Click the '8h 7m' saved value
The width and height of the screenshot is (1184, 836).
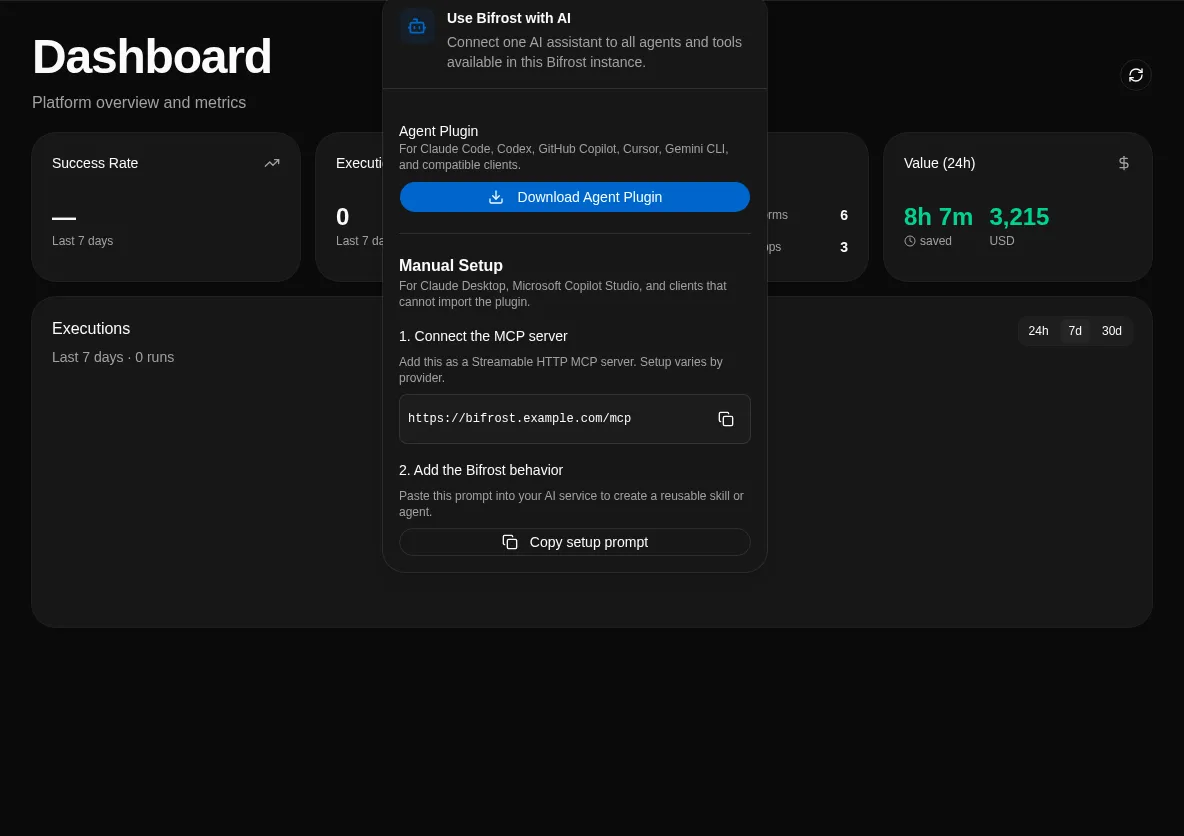click(938, 217)
